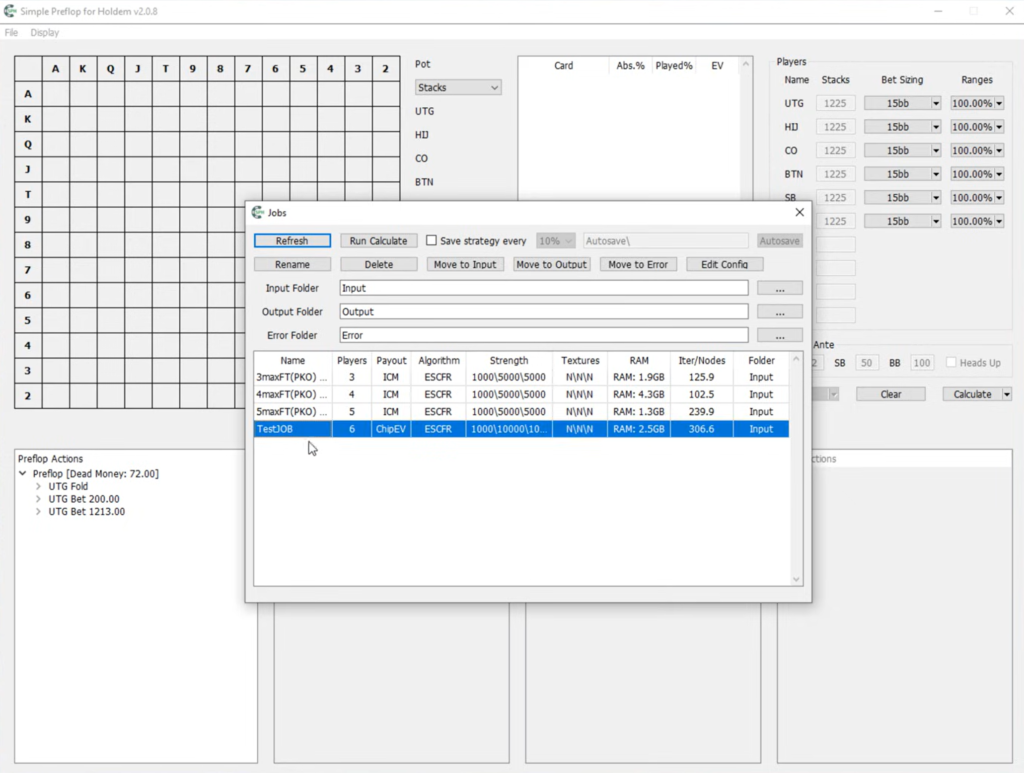1024x773 pixels.
Task: Toggle Heads Up checkbox
Action: (x=951, y=362)
